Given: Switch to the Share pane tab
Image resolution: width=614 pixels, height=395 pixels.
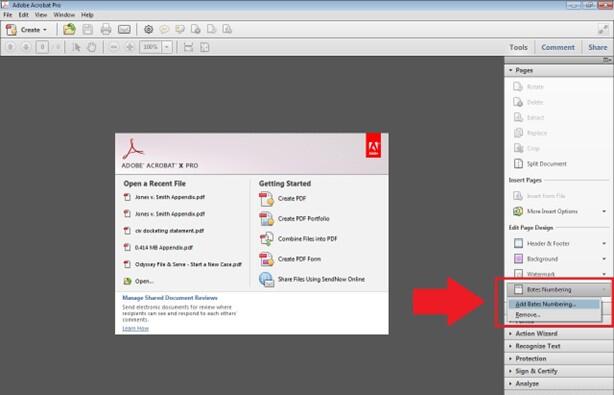Looking at the screenshot, I should pyautogui.click(x=598, y=47).
